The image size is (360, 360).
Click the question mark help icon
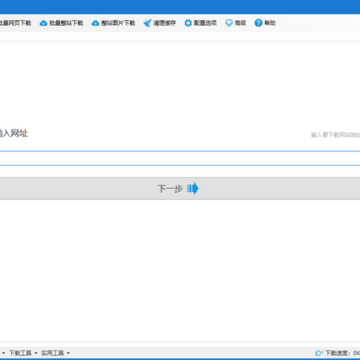click(x=258, y=23)
